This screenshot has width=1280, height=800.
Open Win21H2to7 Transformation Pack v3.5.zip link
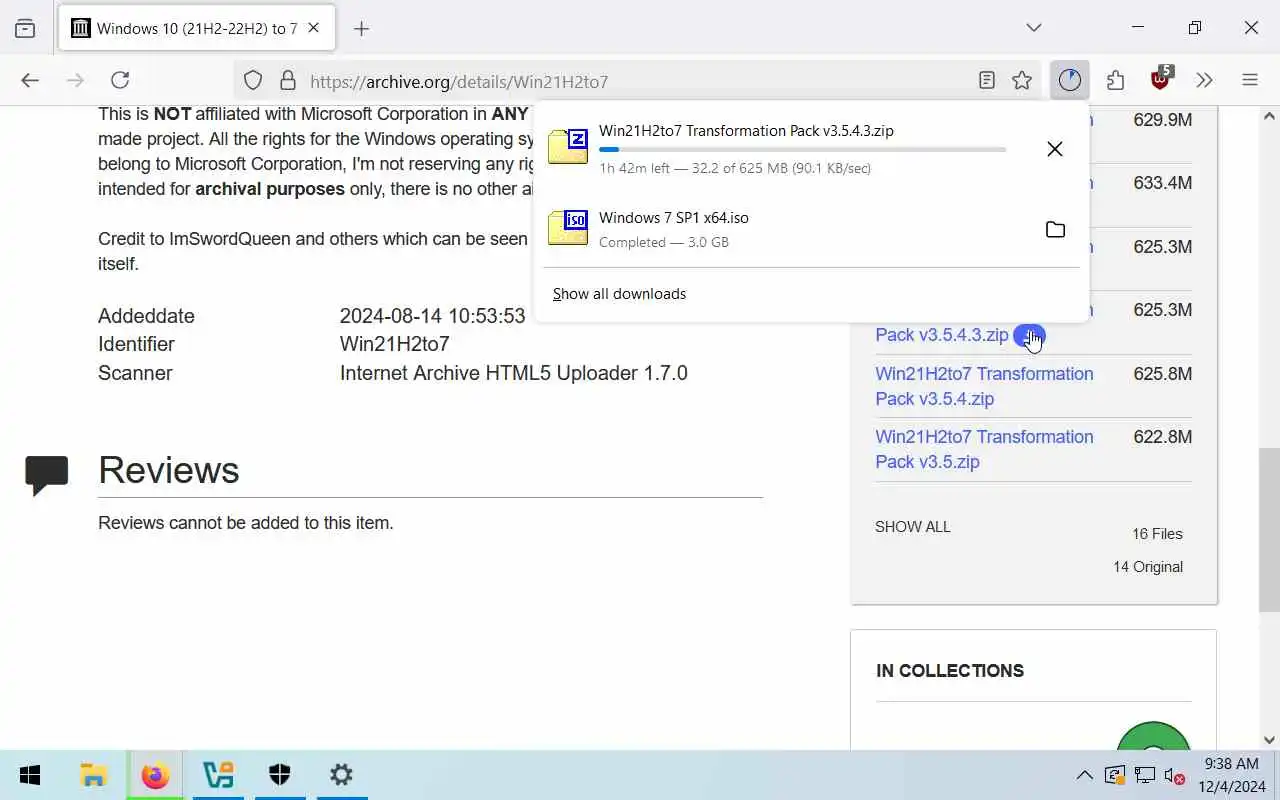point(984,449)
